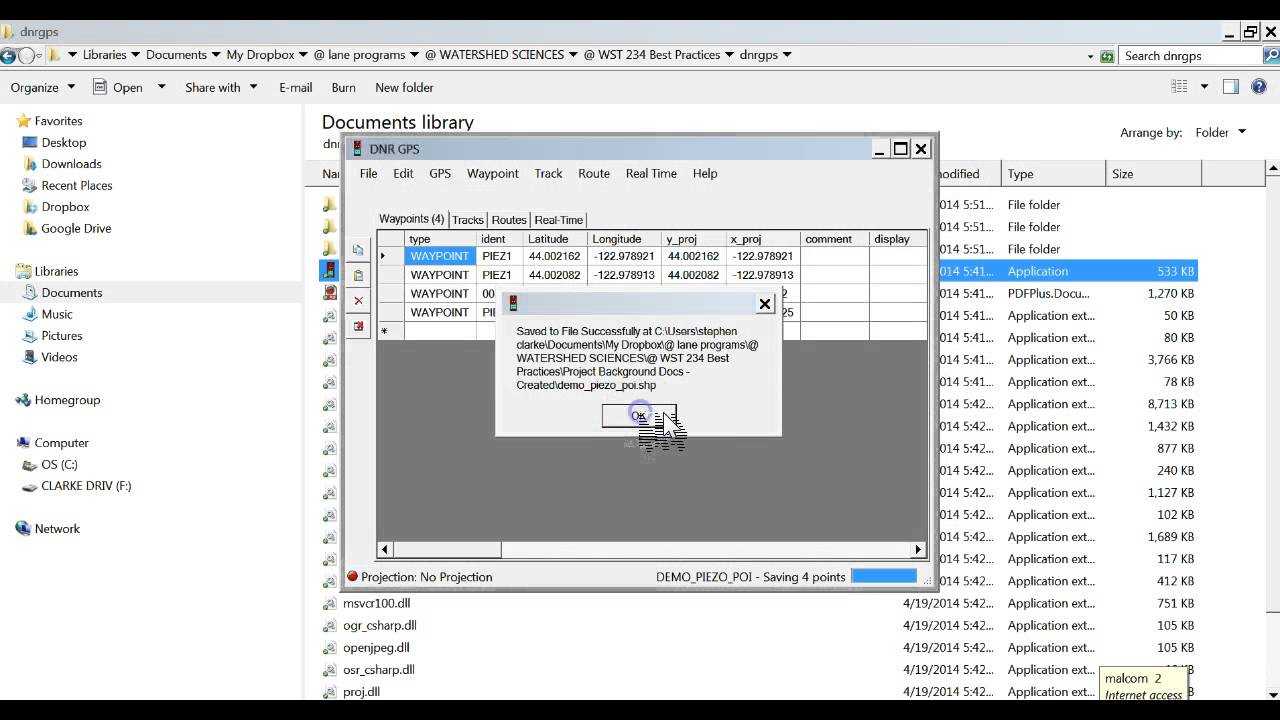Image resolution: width=1280 pixels, height=720 pixels.
Task: Open the Edit menu in DNR GPS
Action: click(403, 173)
